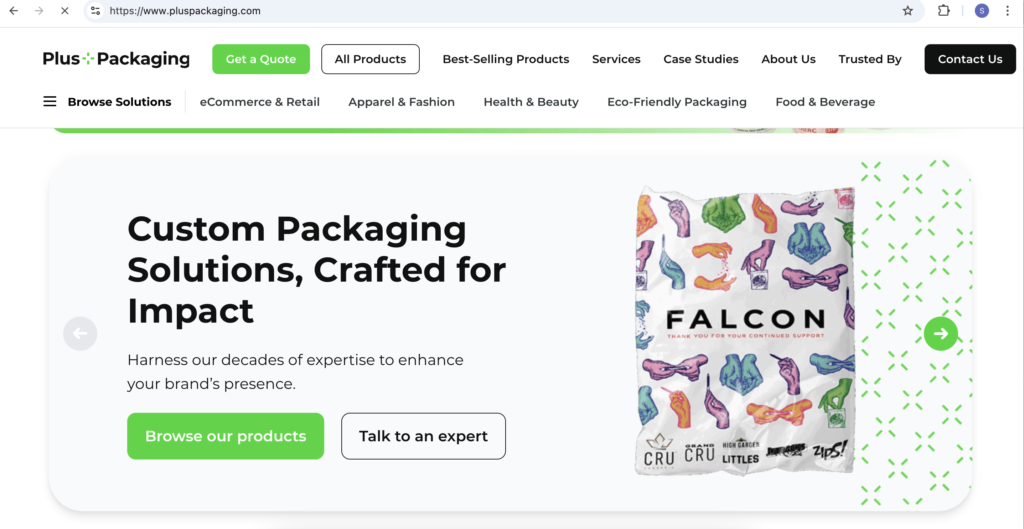Image resolution: width=1024 pixels, height=529 pixels.
Task: Click Browse our products button
Action: (225, 436)
